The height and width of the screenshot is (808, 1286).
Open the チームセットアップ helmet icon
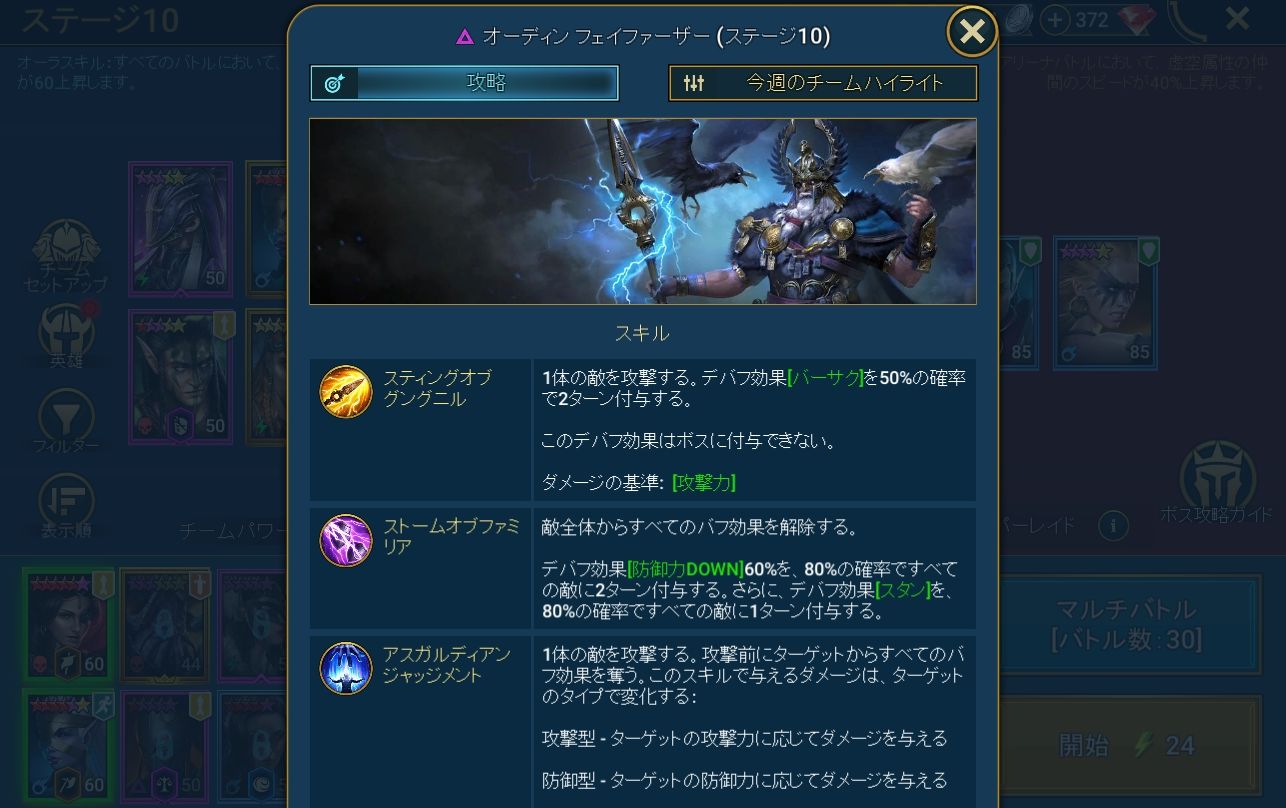[x=65, y=245]
